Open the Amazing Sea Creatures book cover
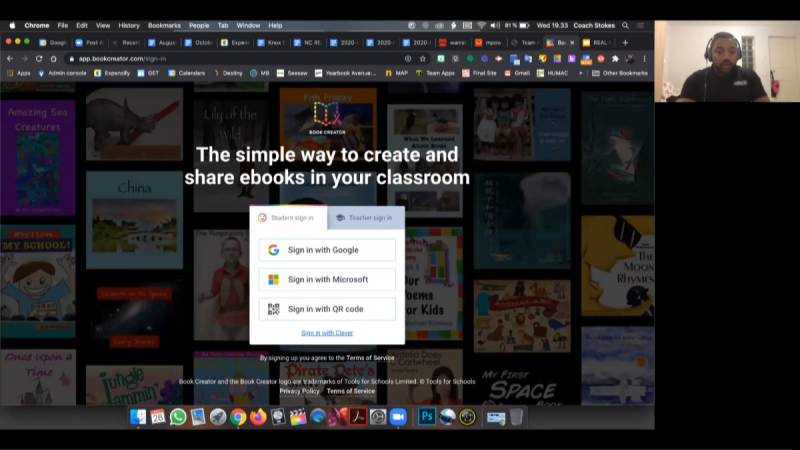 click(x=38, y=157)
